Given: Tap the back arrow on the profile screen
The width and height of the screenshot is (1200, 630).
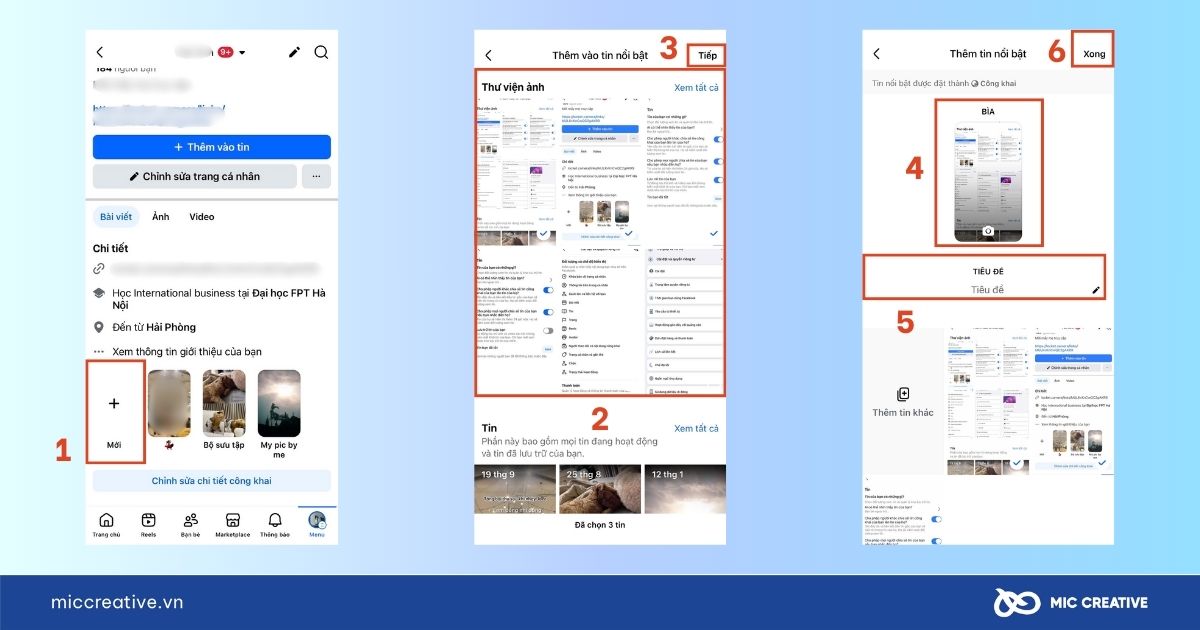Looking at the screenshot, I should pyautogui.click(x=99, y=52).
